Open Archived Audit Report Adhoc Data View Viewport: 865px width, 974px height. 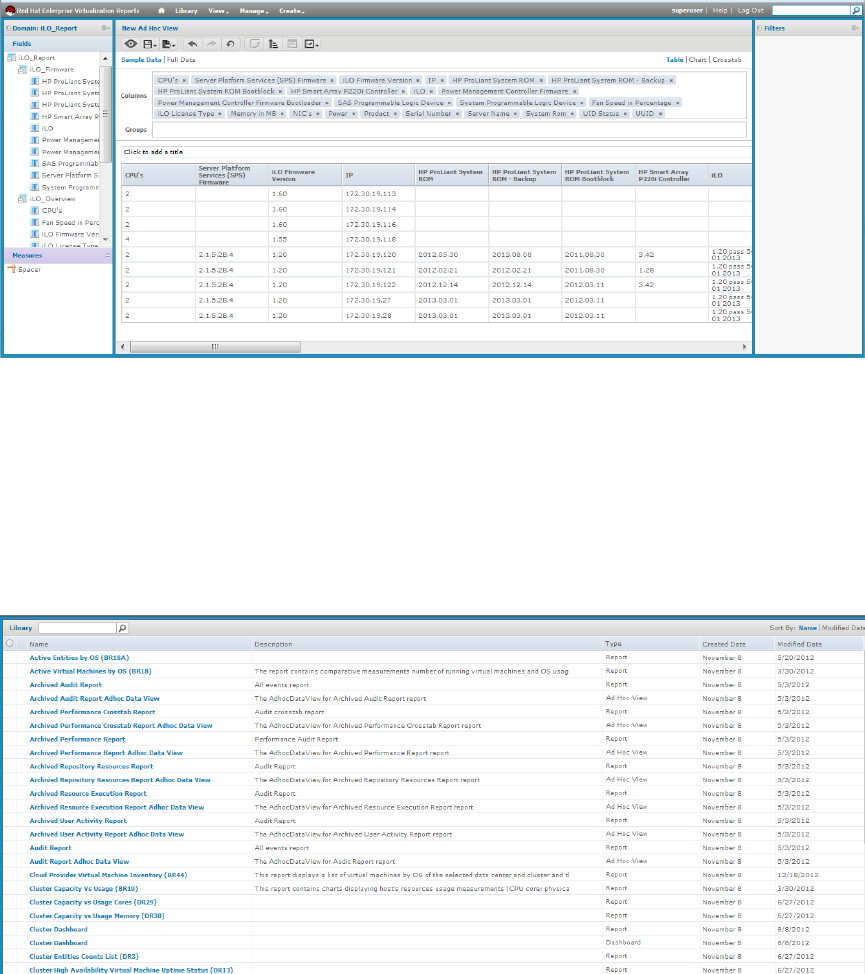pos(94,698)
